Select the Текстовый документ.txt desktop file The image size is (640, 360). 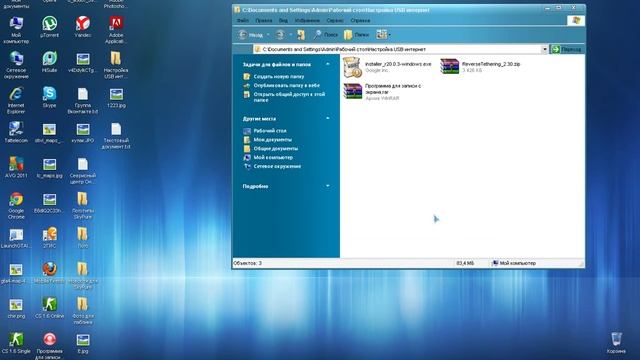coord(116,136)
